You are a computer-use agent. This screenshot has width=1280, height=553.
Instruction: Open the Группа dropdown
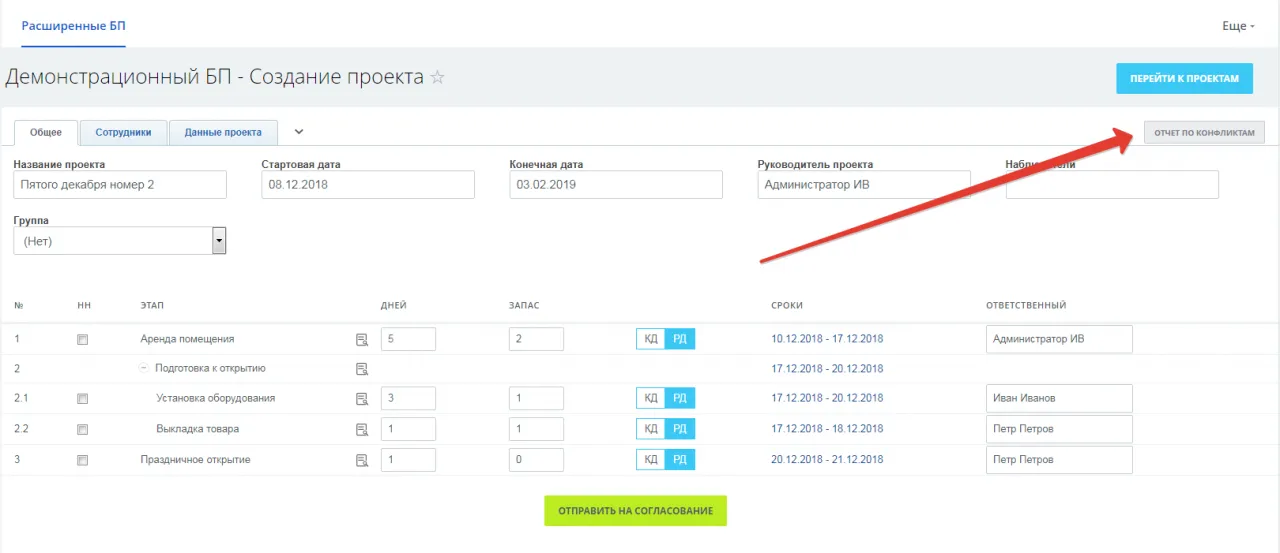tap(219, 241)
